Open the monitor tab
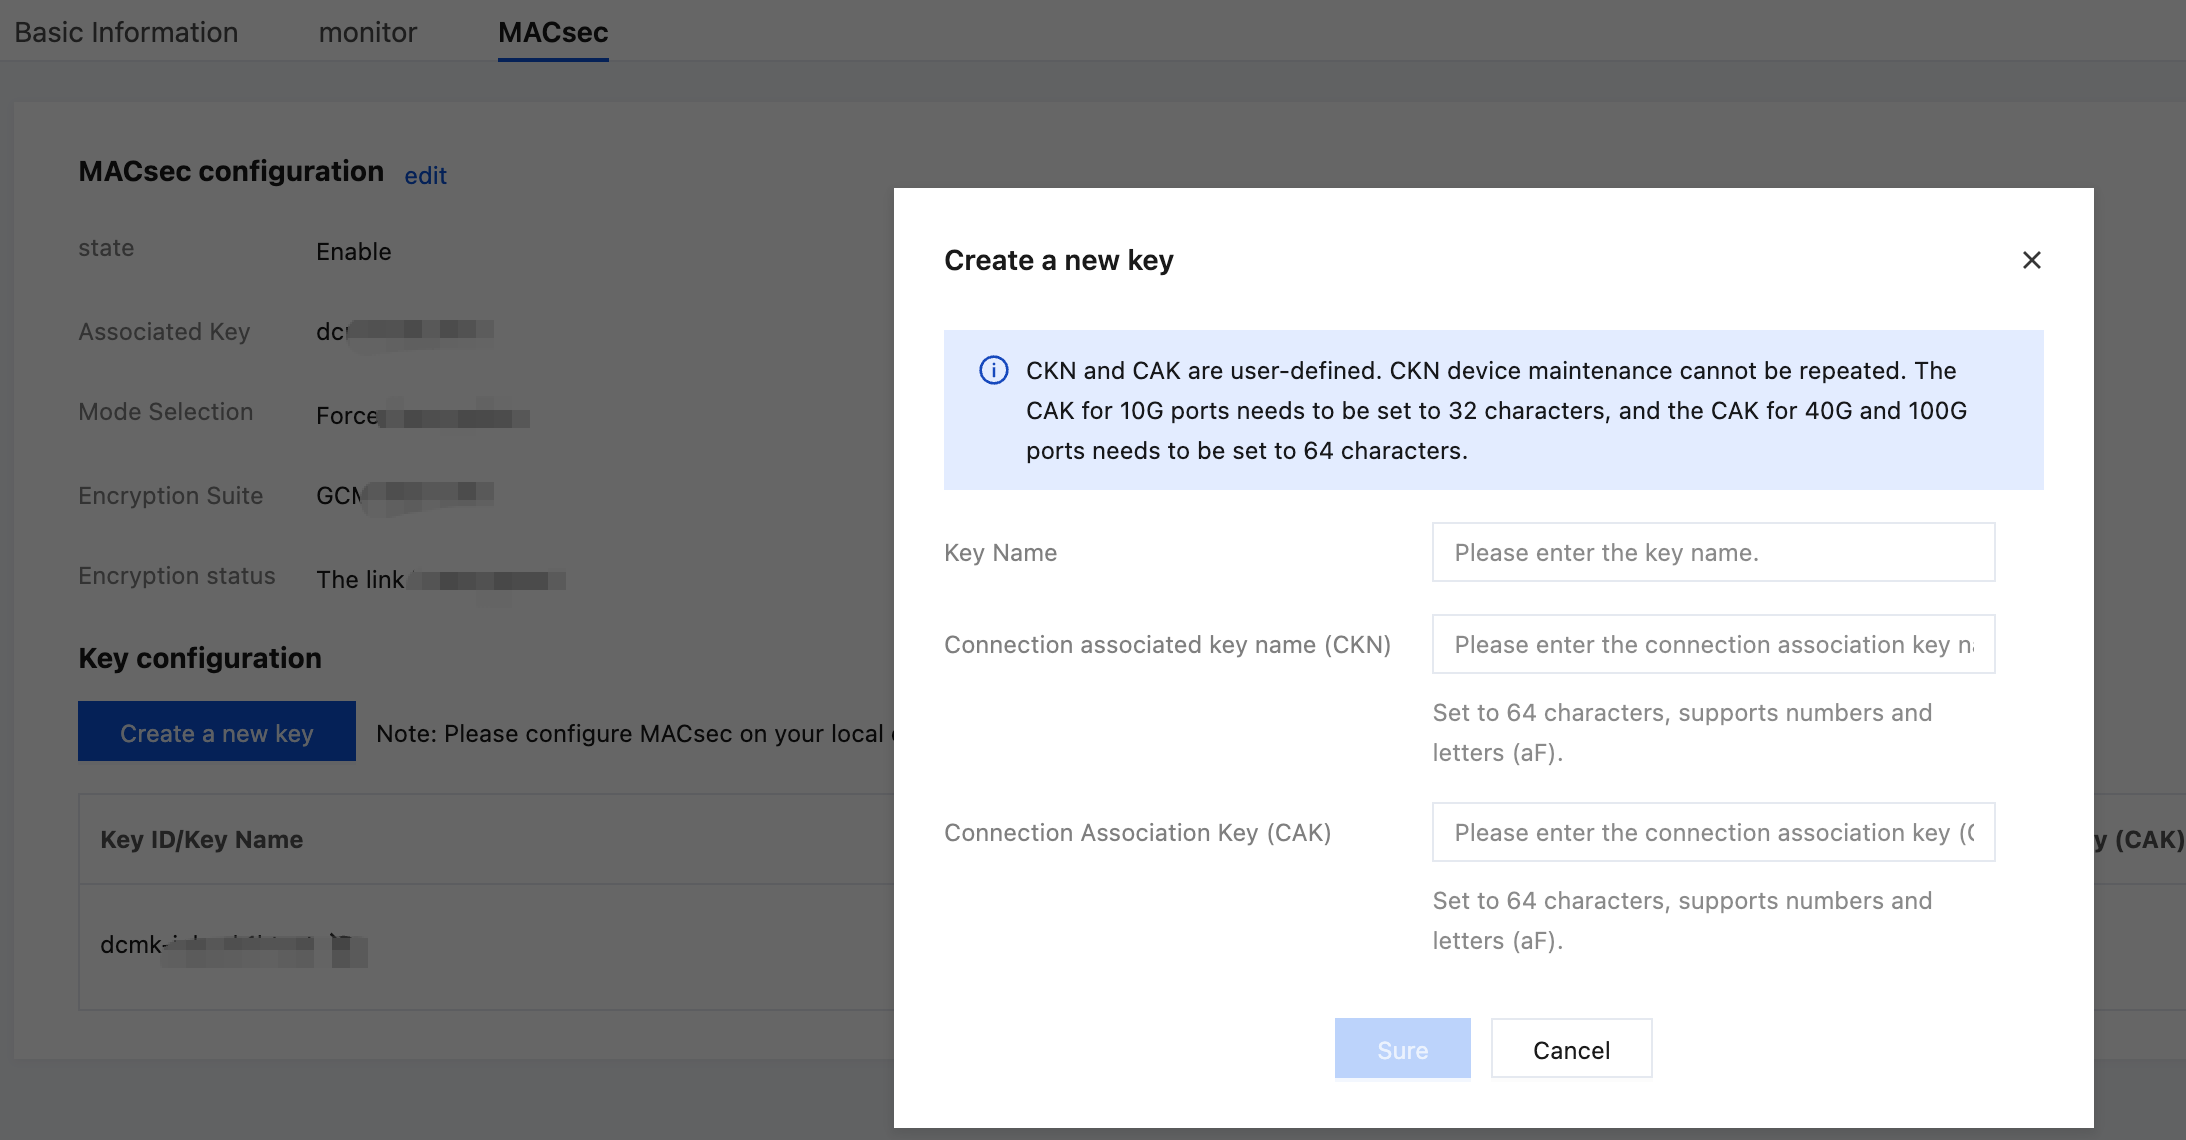This screenshot has width=2186, height=1140. 367,32
